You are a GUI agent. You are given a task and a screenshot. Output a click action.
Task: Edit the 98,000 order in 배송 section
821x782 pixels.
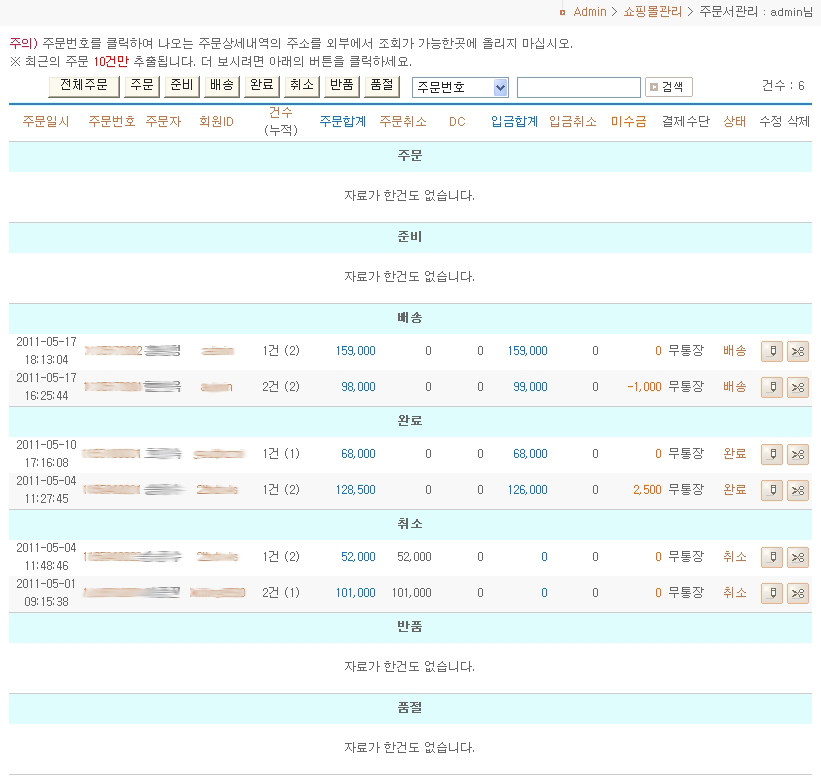click(771, 387)
